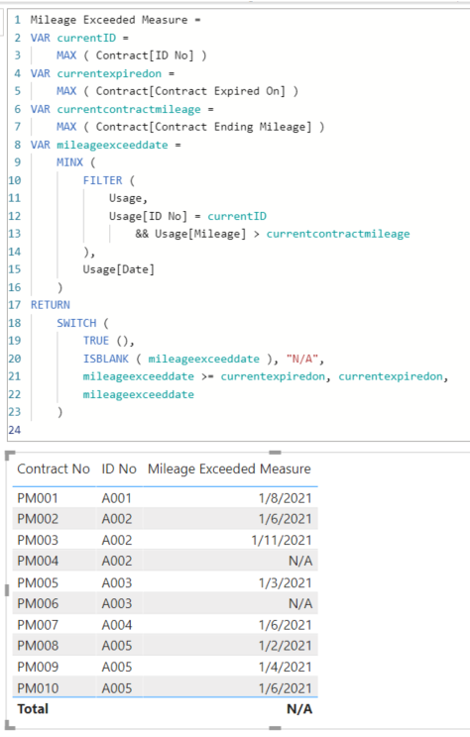Click the left edge table visual handle
The image size is (470, 737).
(7, 590)
